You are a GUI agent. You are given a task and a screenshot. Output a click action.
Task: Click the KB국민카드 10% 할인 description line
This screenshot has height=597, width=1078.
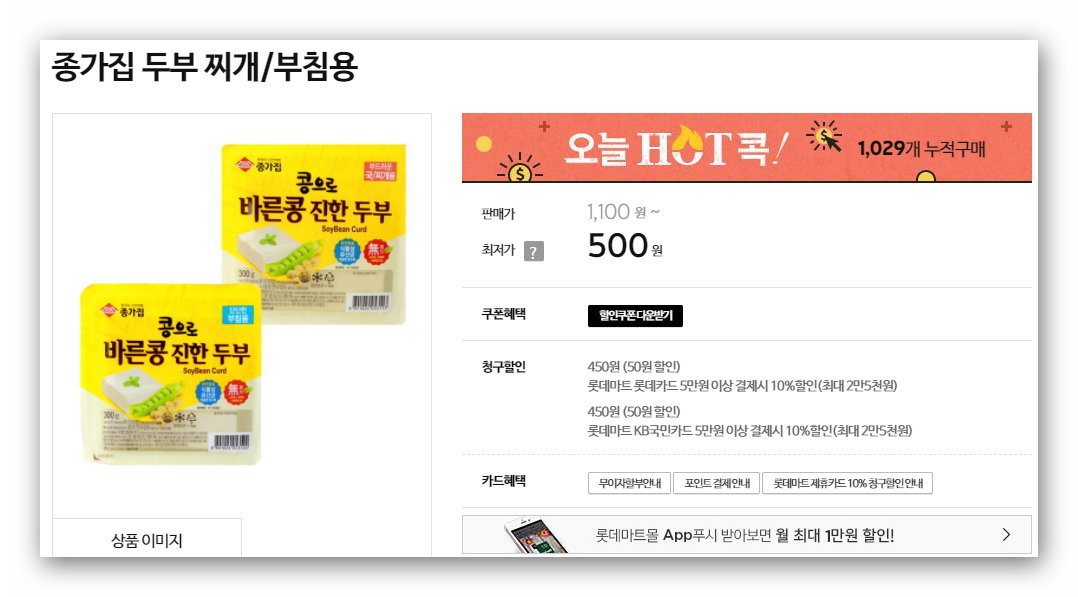coord(749,431)
